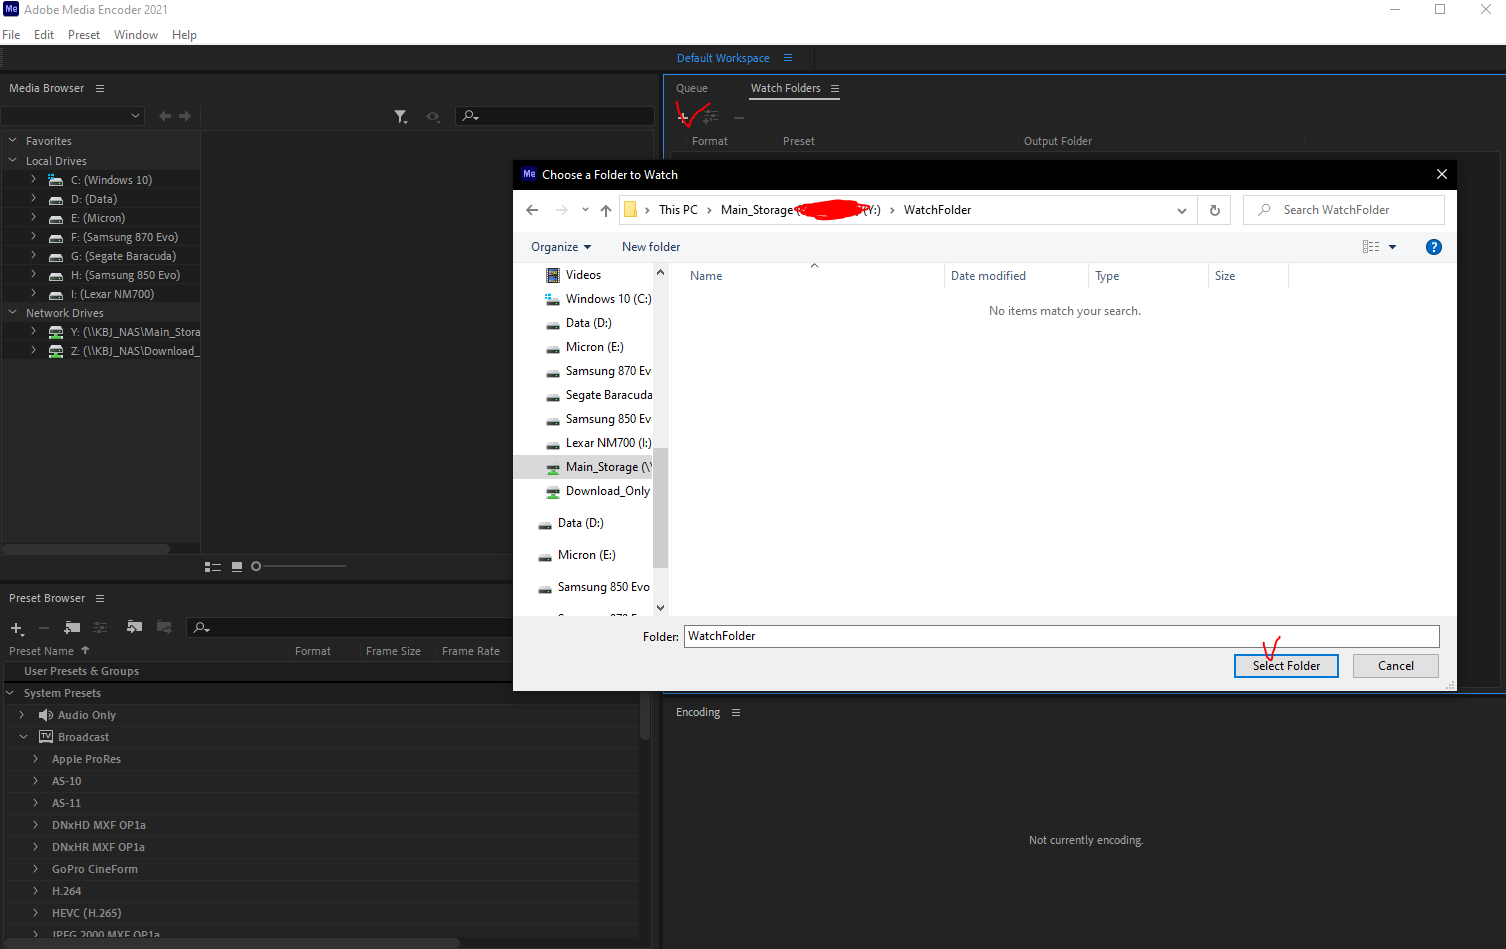Click New folder in dialog
Image resolution: width=1506 pixels, height=949 pixels.
coord(651,247)
